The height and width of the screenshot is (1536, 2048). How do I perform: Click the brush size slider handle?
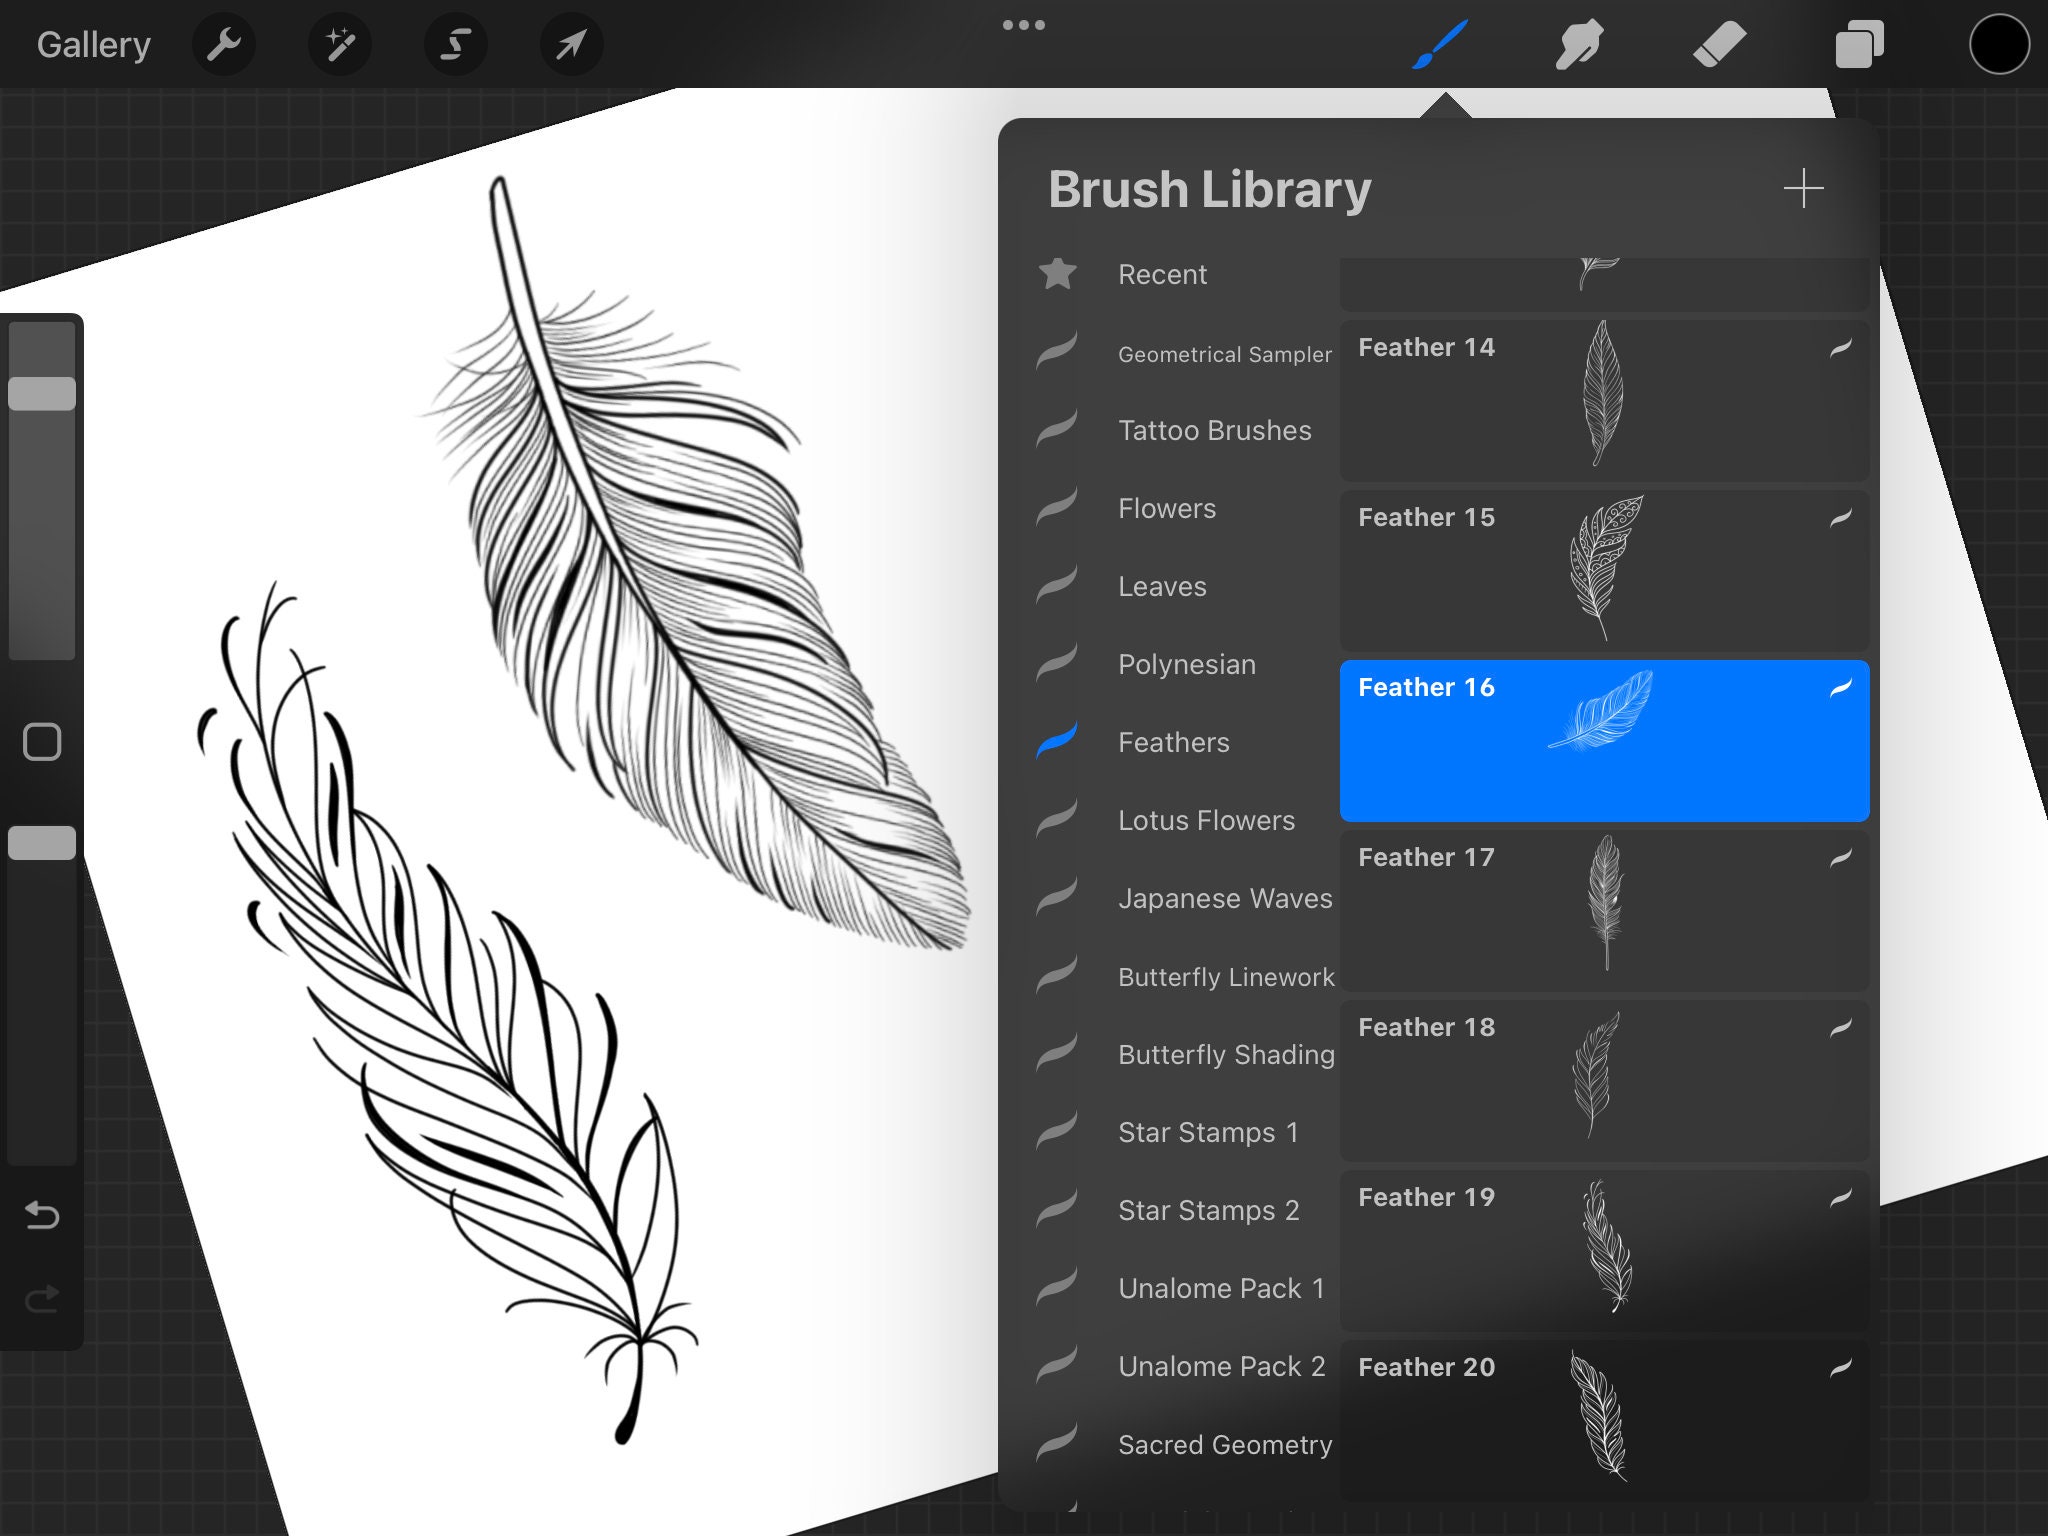42,393
